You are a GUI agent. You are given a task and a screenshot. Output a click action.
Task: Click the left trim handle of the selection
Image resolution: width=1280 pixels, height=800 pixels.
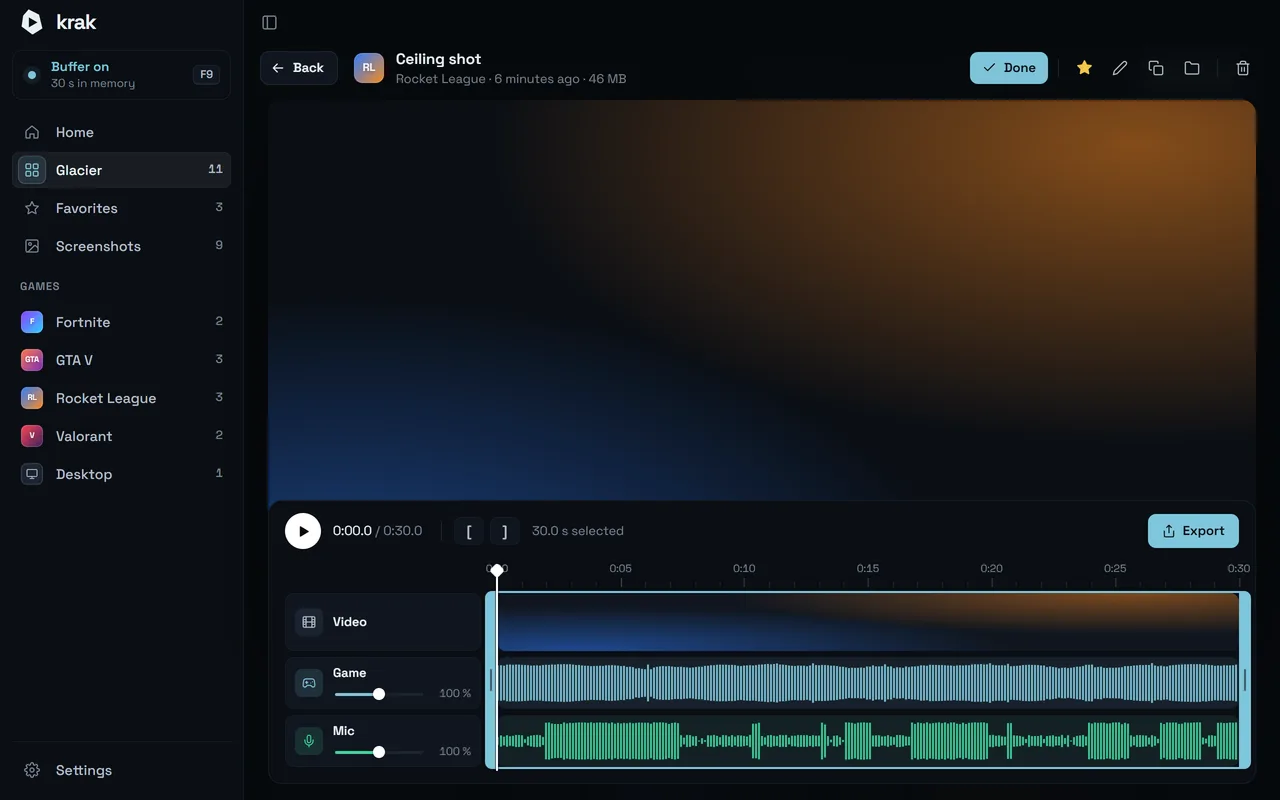coord(491,680)
